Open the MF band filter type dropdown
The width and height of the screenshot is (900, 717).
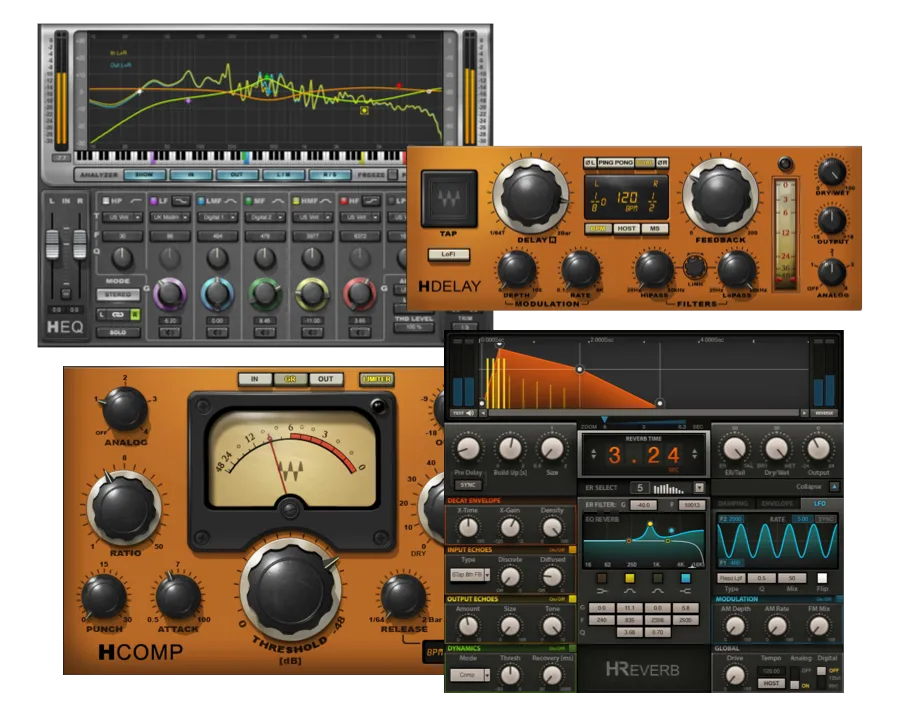pyautogui.click(x=265, y=218)
